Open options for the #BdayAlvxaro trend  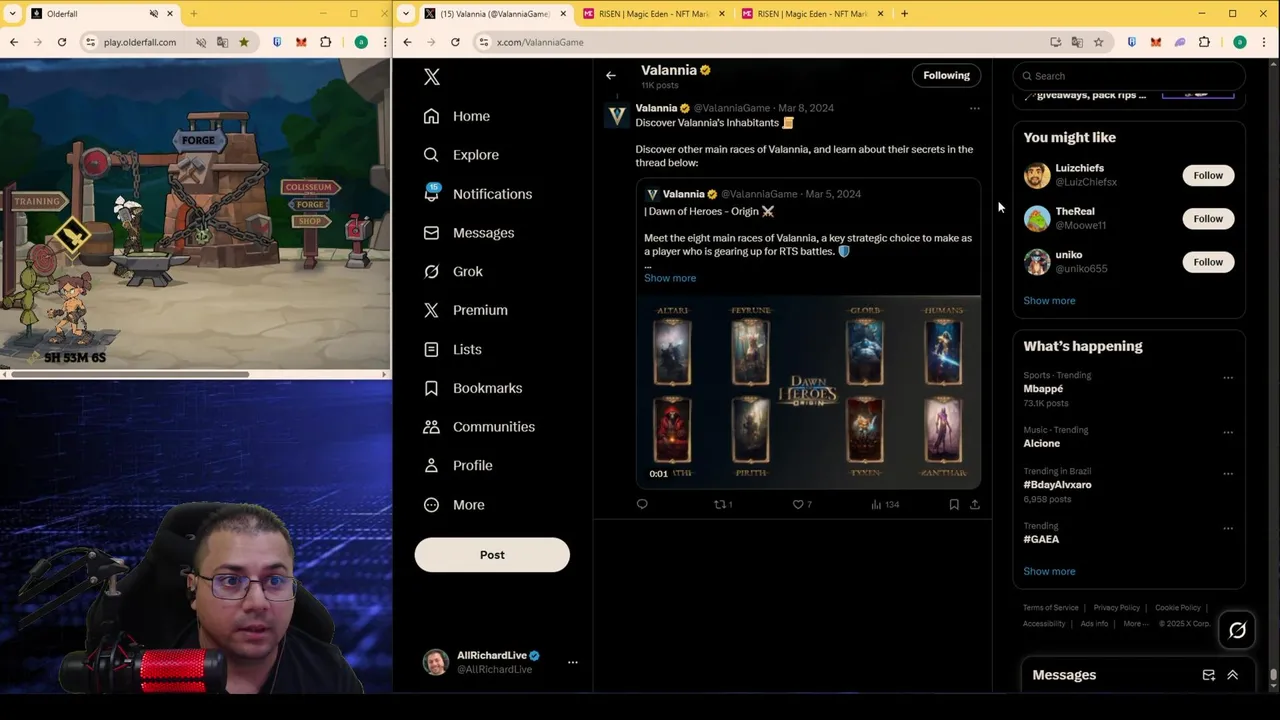pos(1228,474)
